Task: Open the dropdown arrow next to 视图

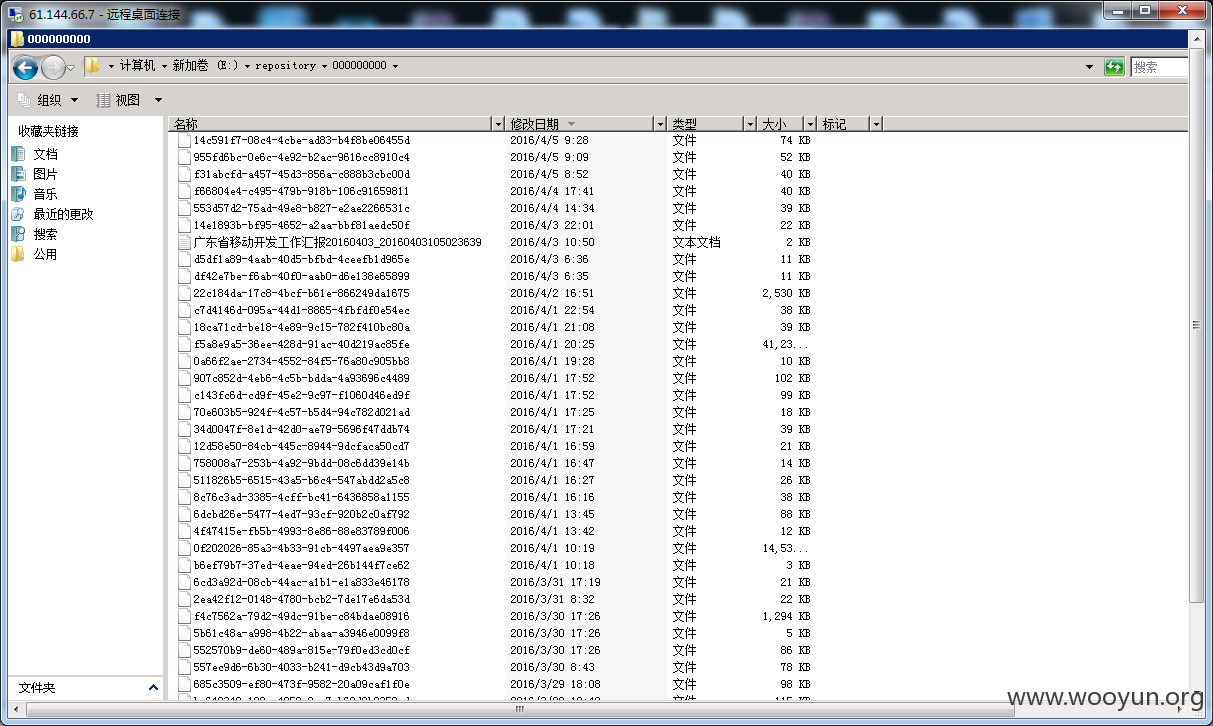Action: (158, 100)
